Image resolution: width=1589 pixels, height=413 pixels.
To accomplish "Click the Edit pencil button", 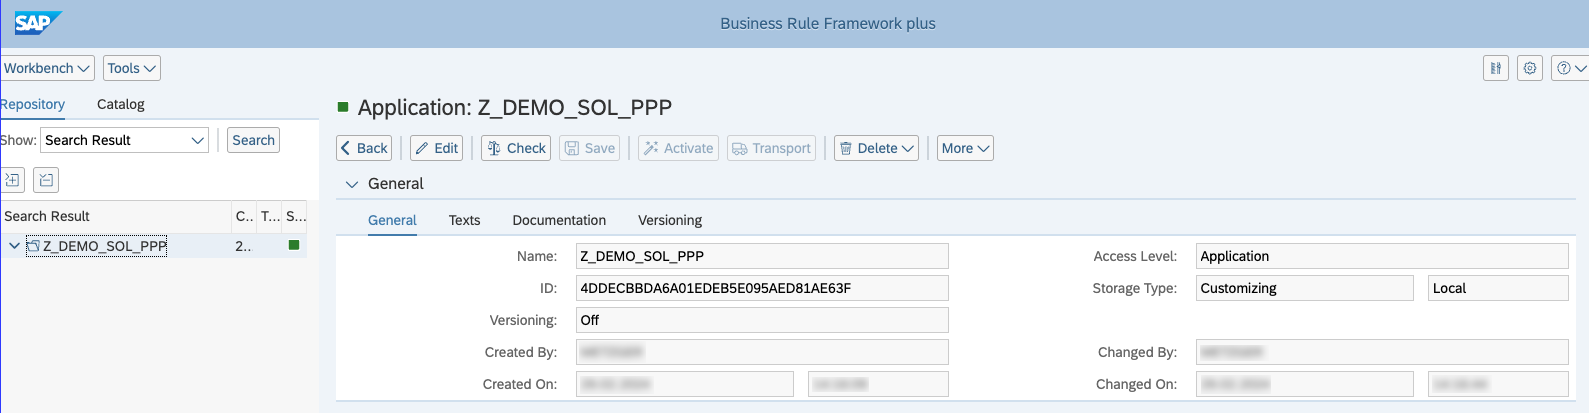I will coord(437,148).
